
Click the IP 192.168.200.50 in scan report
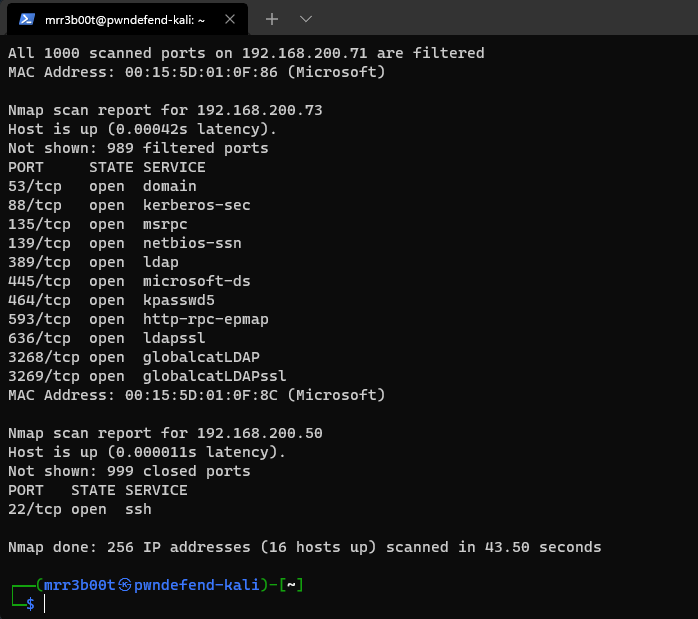coord(260,433)
